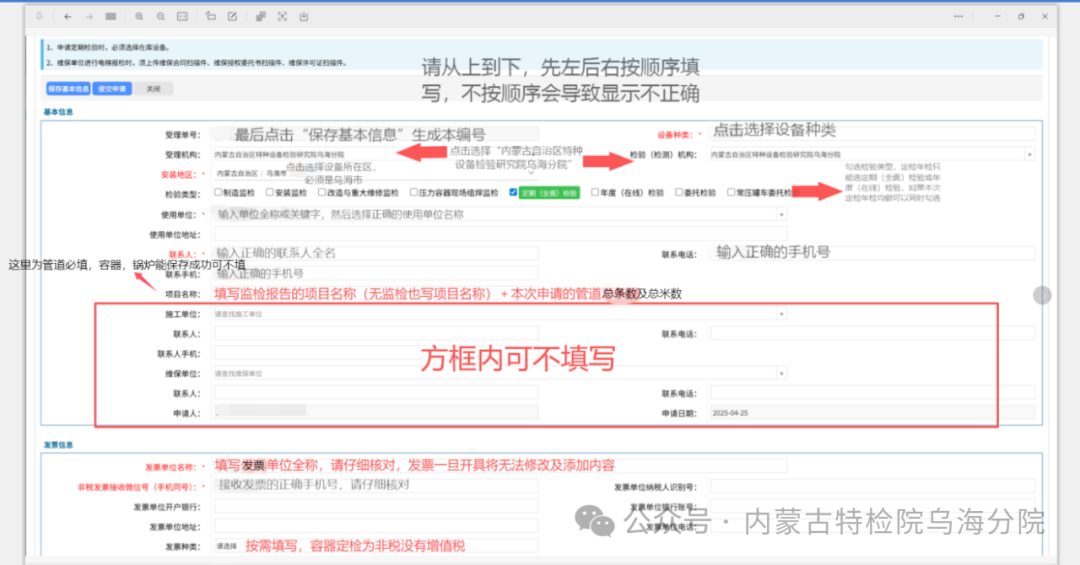Click the 发票单位名称 input field
Viewport: 1080px width, 565px height.
[x=500, y=467]
